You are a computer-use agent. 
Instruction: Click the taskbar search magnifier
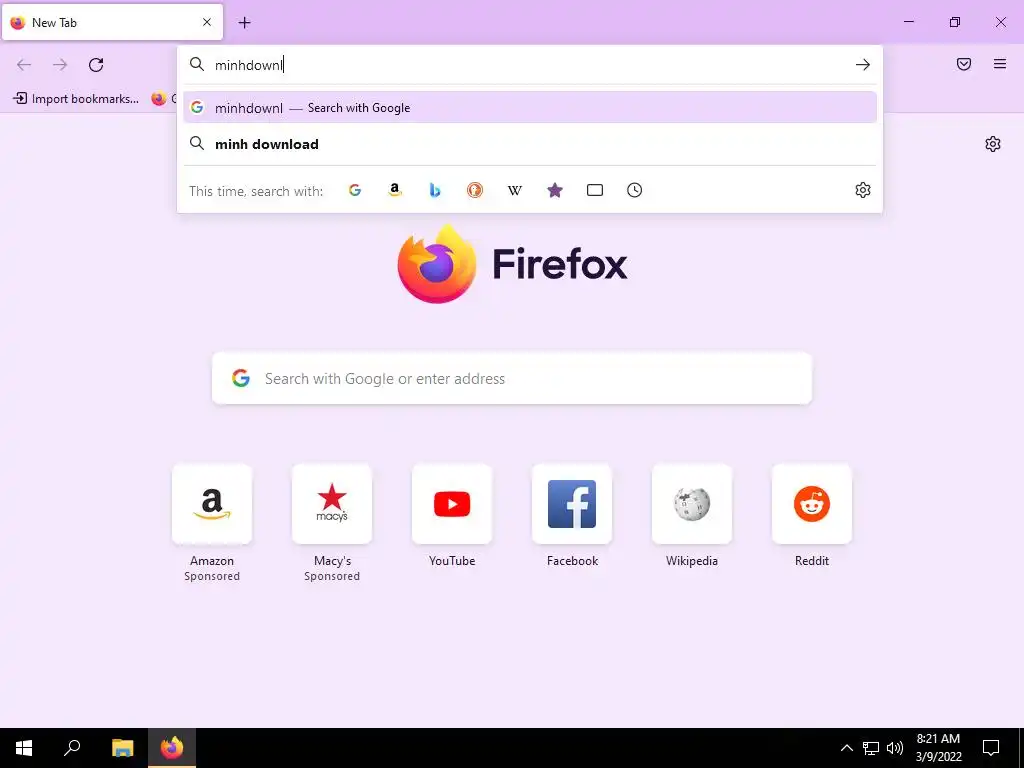point(72,748)
